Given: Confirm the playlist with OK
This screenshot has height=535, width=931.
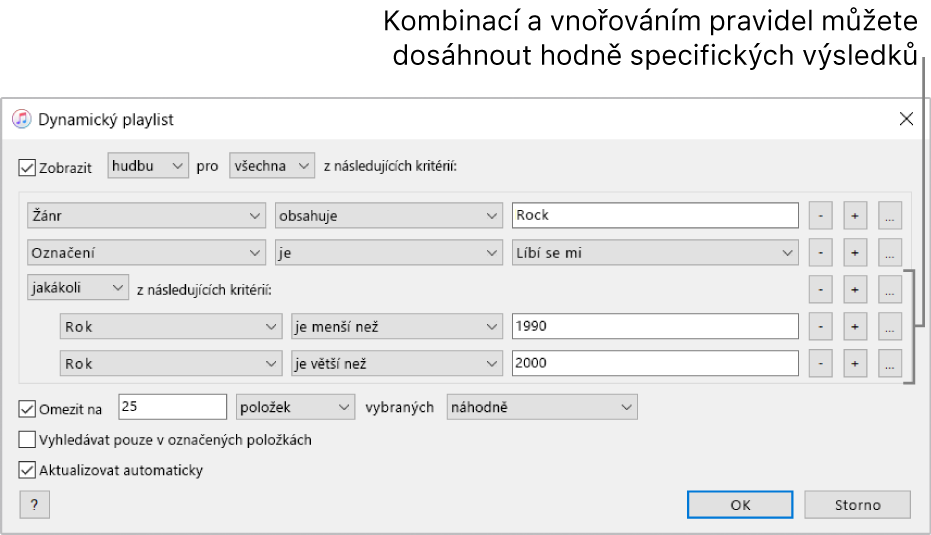Looking at the screenshot, I should [740, 505].
